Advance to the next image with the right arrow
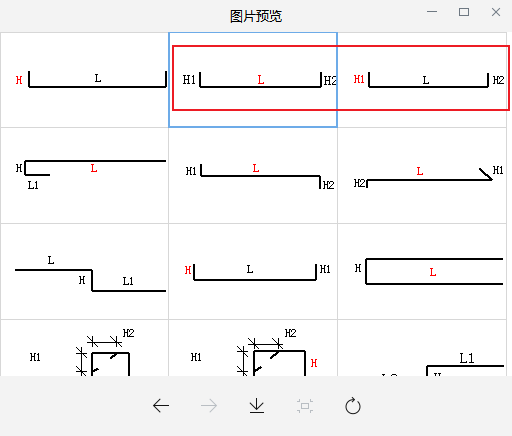The width and height of the screenshot is (512, 436). (209, 406)
